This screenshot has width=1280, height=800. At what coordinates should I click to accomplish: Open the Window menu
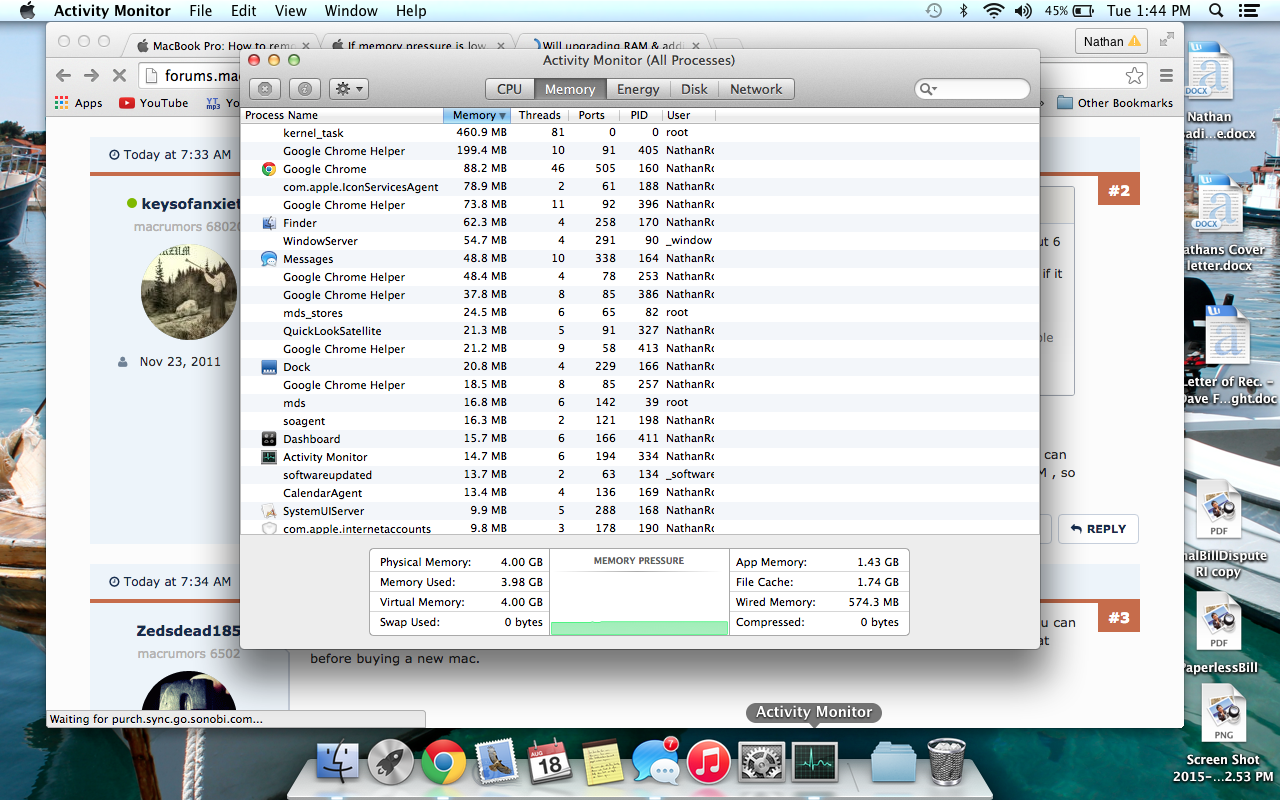point(351,11)
